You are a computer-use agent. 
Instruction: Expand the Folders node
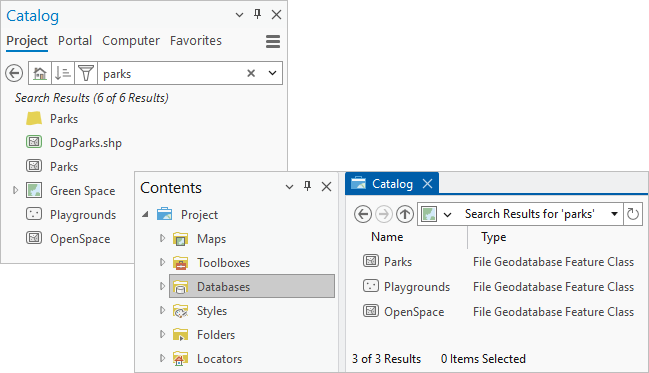[x=162, y=334]
